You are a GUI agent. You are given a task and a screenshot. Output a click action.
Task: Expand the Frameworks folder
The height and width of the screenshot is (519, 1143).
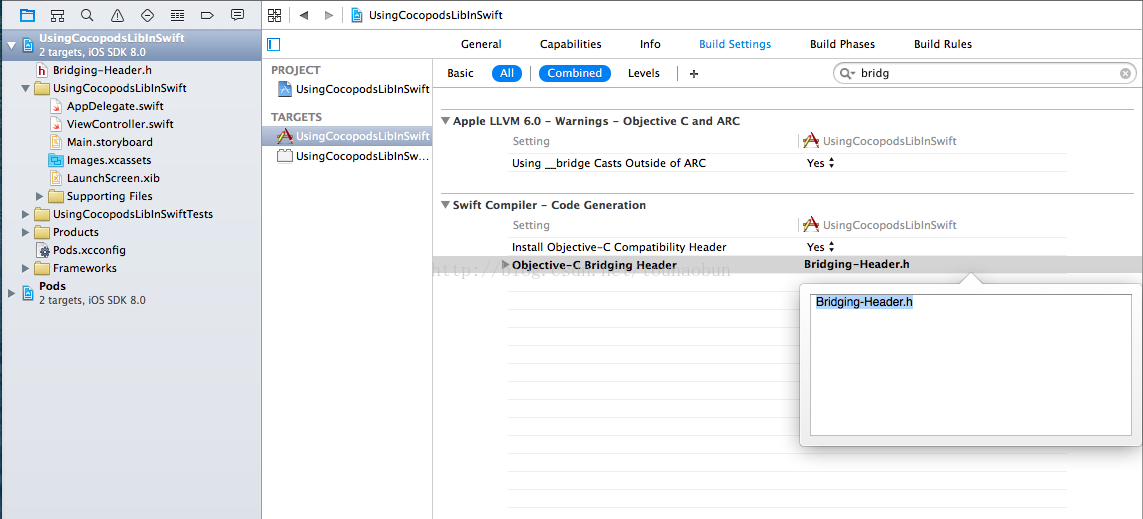tap(26, 268)
